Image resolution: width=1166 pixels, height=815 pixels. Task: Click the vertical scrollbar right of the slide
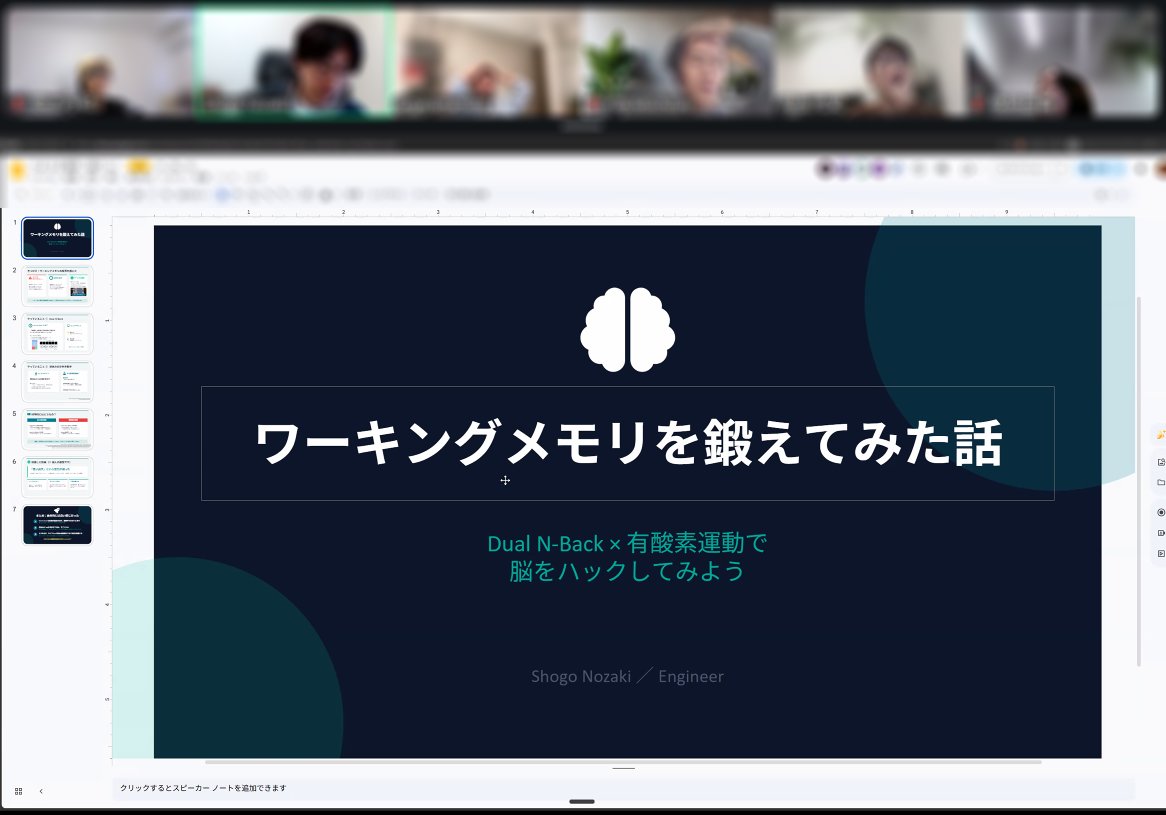point(1138,481)
